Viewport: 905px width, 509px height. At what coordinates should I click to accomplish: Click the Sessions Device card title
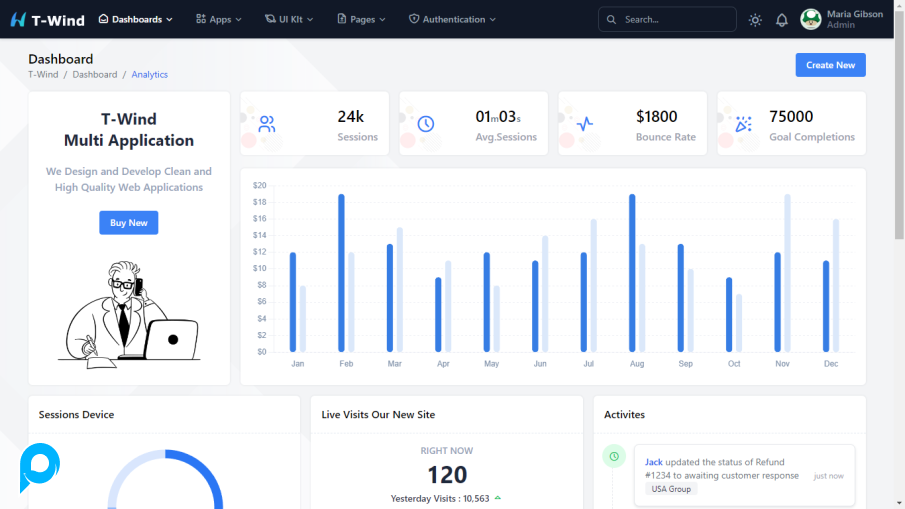(x=76, y=414)
